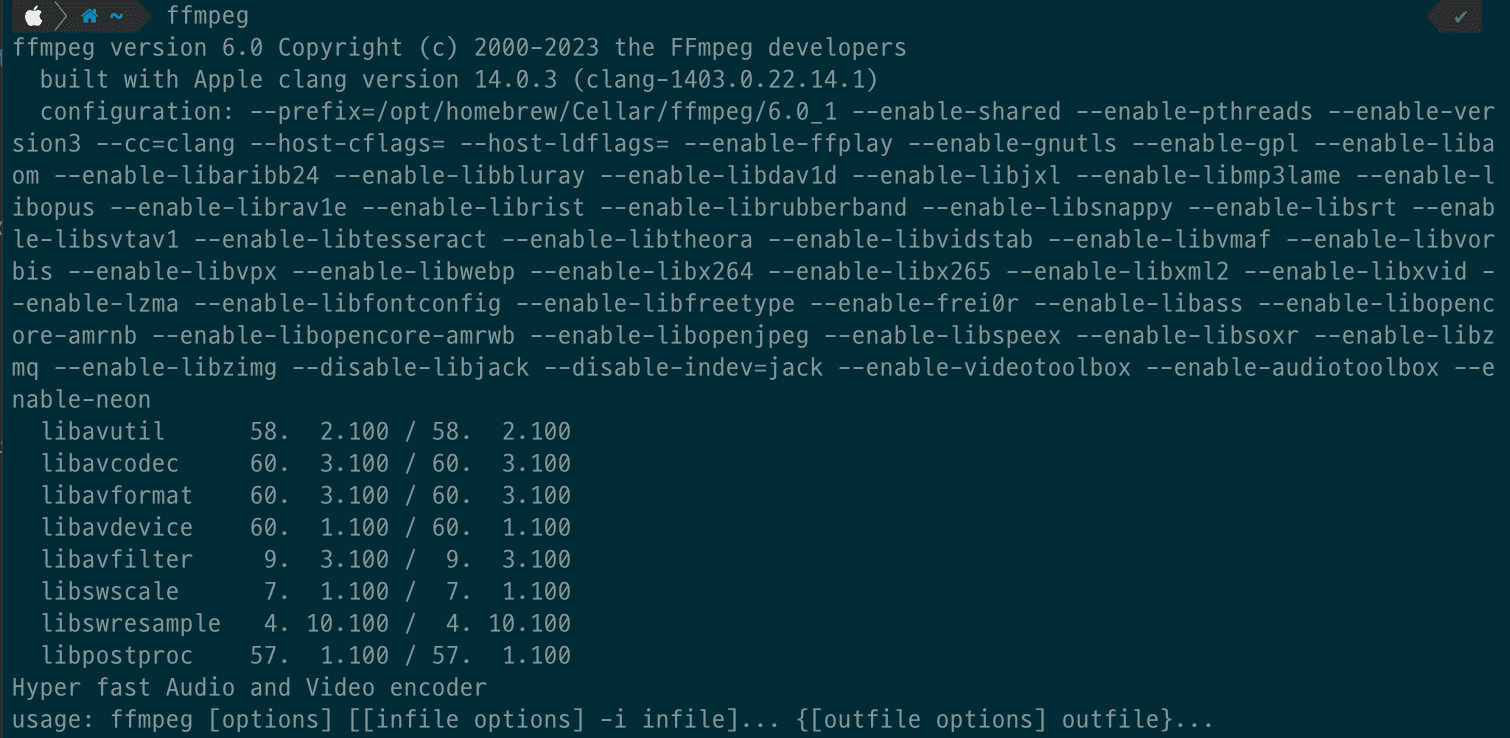Click the libavdevice library name
Image resolution: width=1510 pixels, height=738 pixels.
tap(117, 528)
